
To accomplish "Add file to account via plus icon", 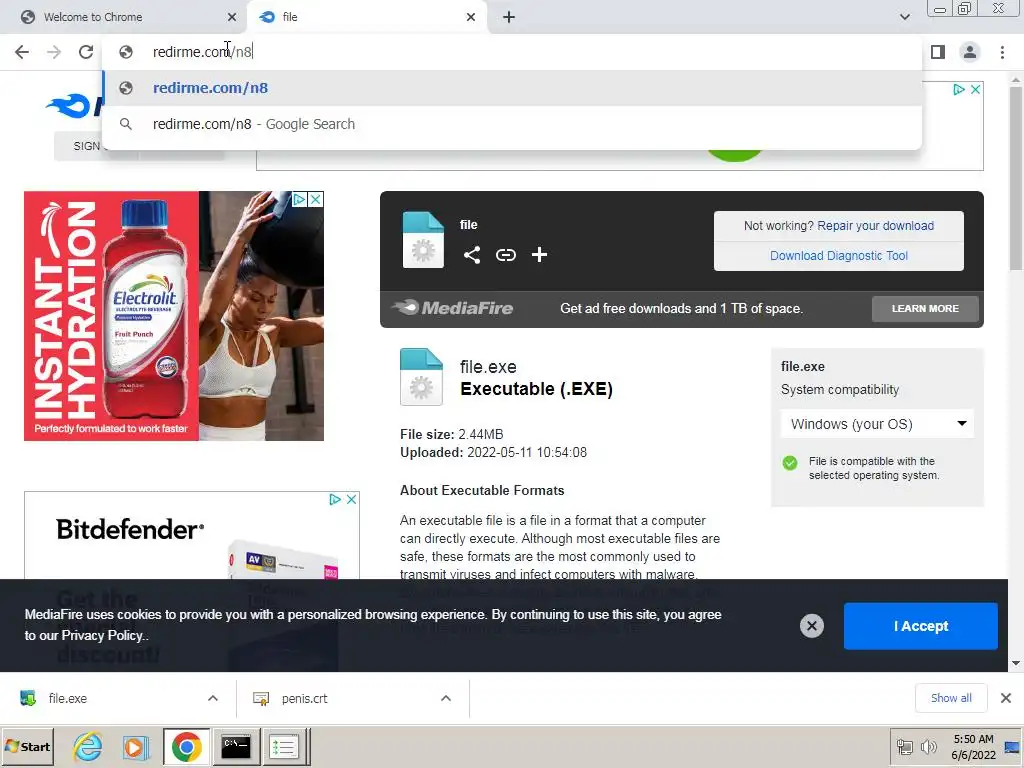I will (x=539, y=255).
